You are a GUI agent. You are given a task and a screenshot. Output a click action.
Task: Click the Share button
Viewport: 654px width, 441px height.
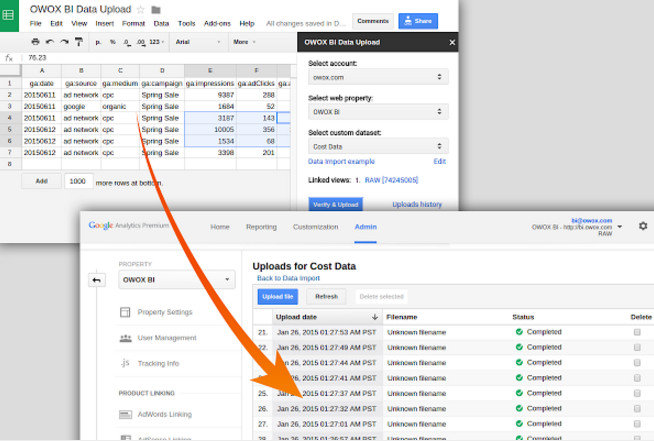(x=418, y=21)
